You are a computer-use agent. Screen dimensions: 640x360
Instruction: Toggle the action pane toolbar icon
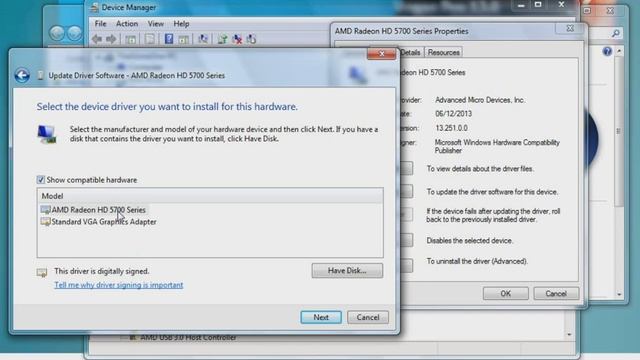[x=184, y=39]
